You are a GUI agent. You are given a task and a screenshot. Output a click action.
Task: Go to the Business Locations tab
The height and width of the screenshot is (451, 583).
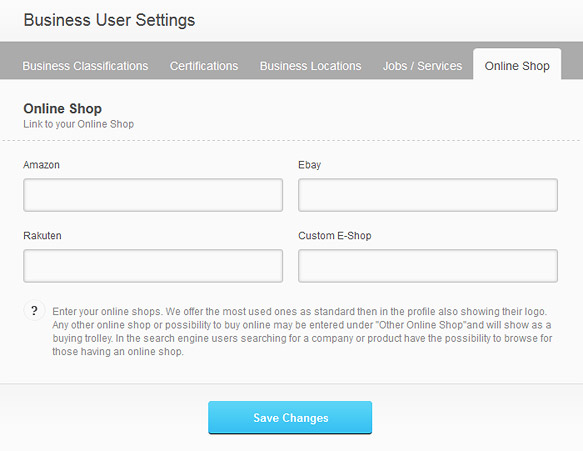pos(310,66)
